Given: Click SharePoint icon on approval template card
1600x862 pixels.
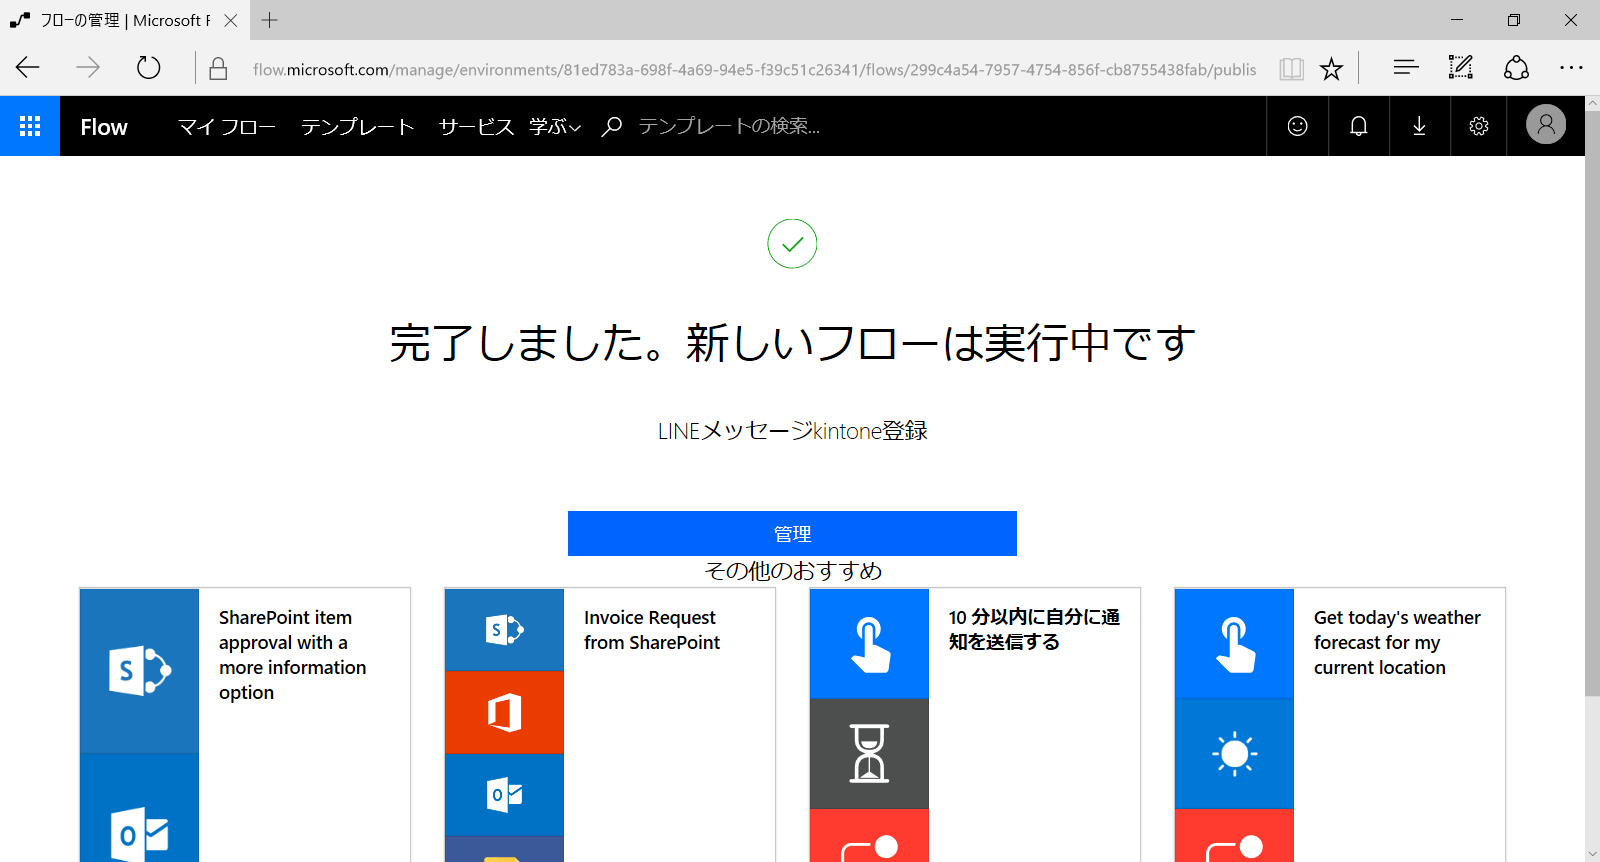Looking at the screenshot, I should (x=139, y=670).
